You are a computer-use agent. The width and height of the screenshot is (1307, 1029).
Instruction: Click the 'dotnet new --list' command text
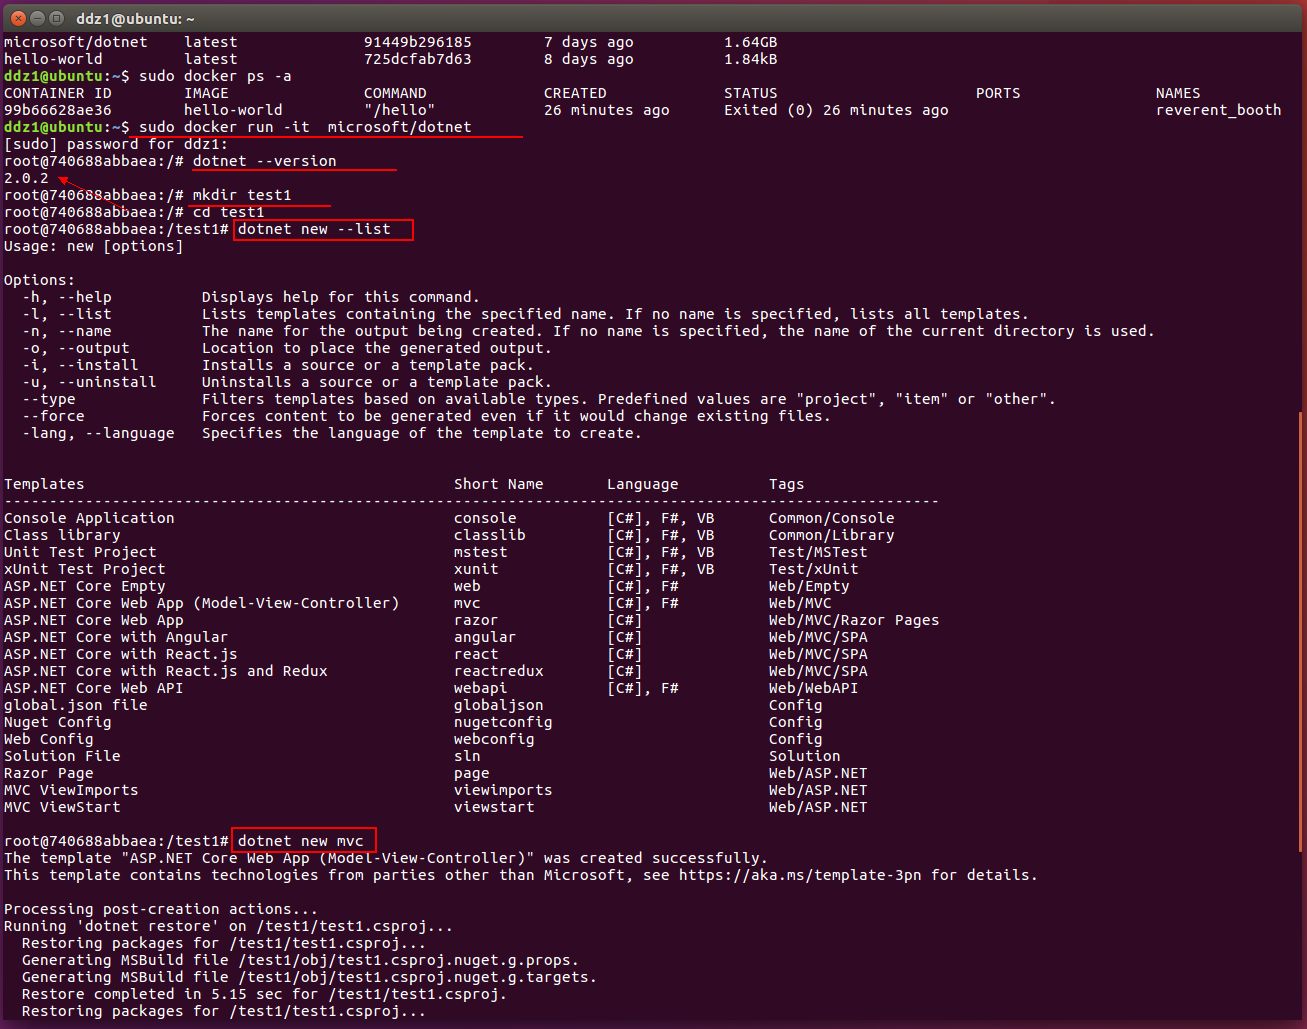coord(314,229)
